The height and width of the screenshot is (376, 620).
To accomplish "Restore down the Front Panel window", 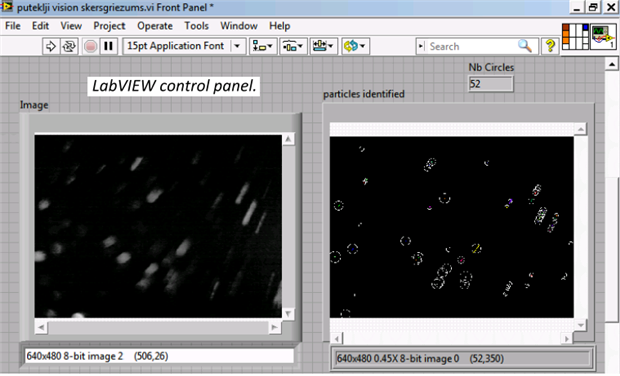I will (x=593, y=8).
